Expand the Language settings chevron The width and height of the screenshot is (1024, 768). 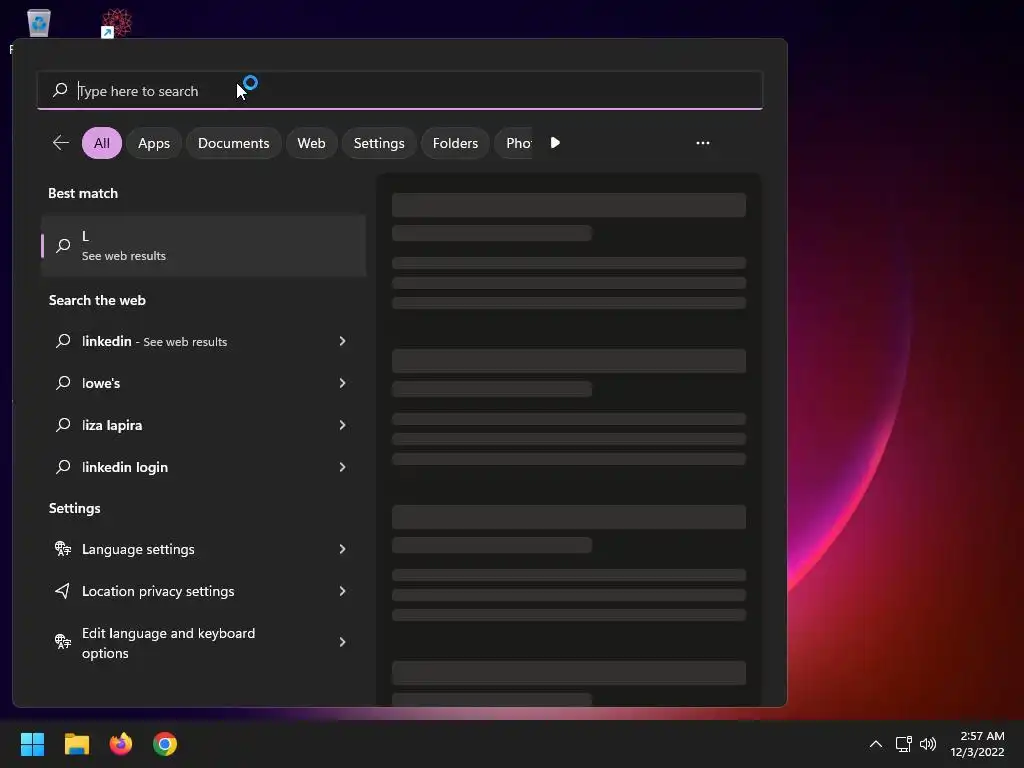pos(342,549)
